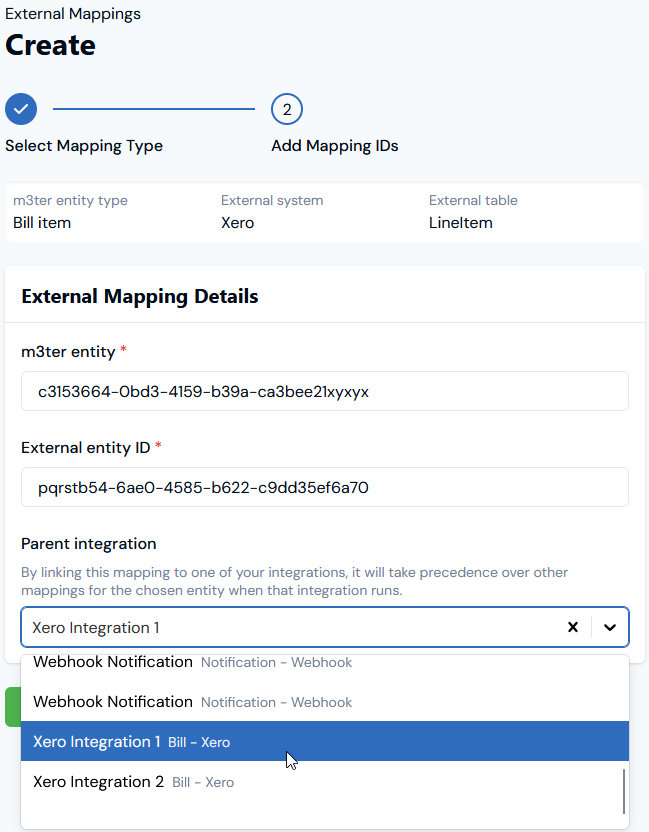Click the LineItem external table value
649x832 pixels.
461,223
